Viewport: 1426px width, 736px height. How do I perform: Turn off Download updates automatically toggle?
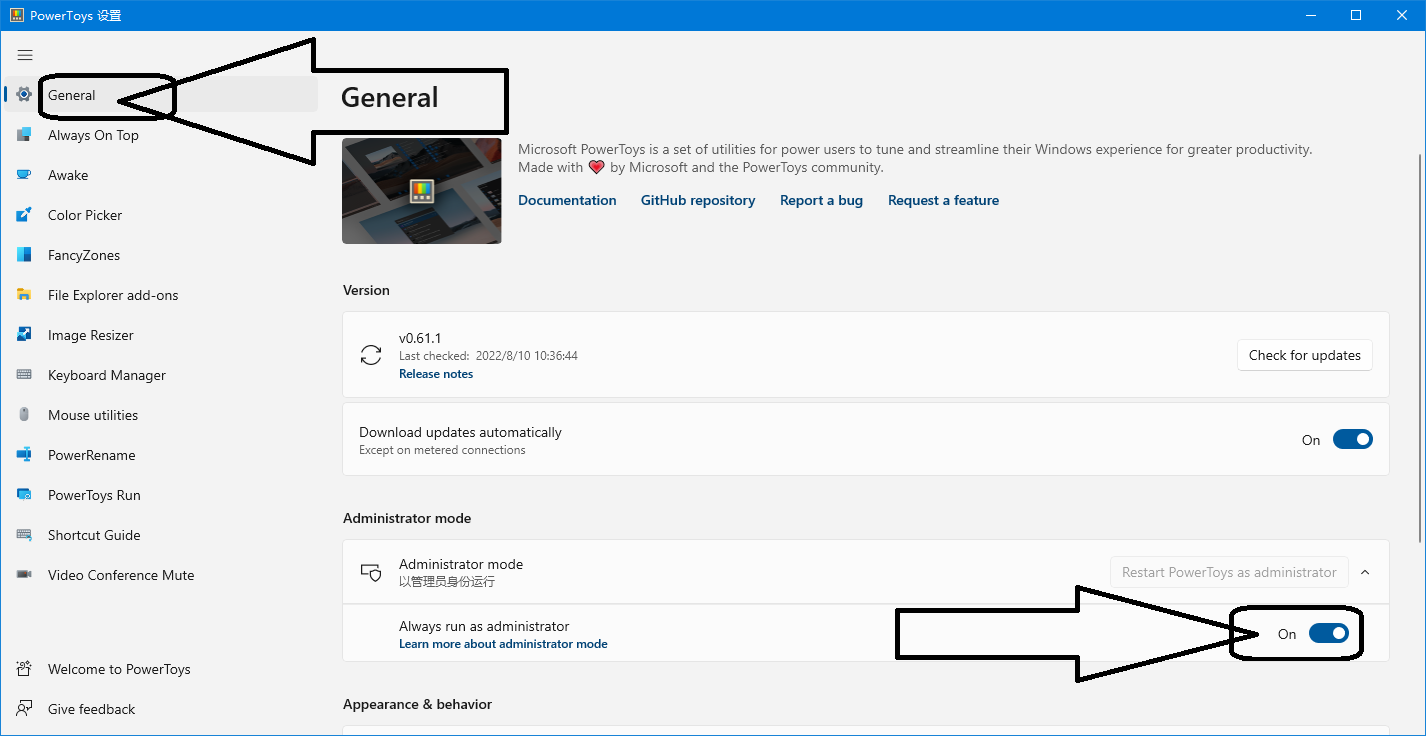coord(1353,440)
